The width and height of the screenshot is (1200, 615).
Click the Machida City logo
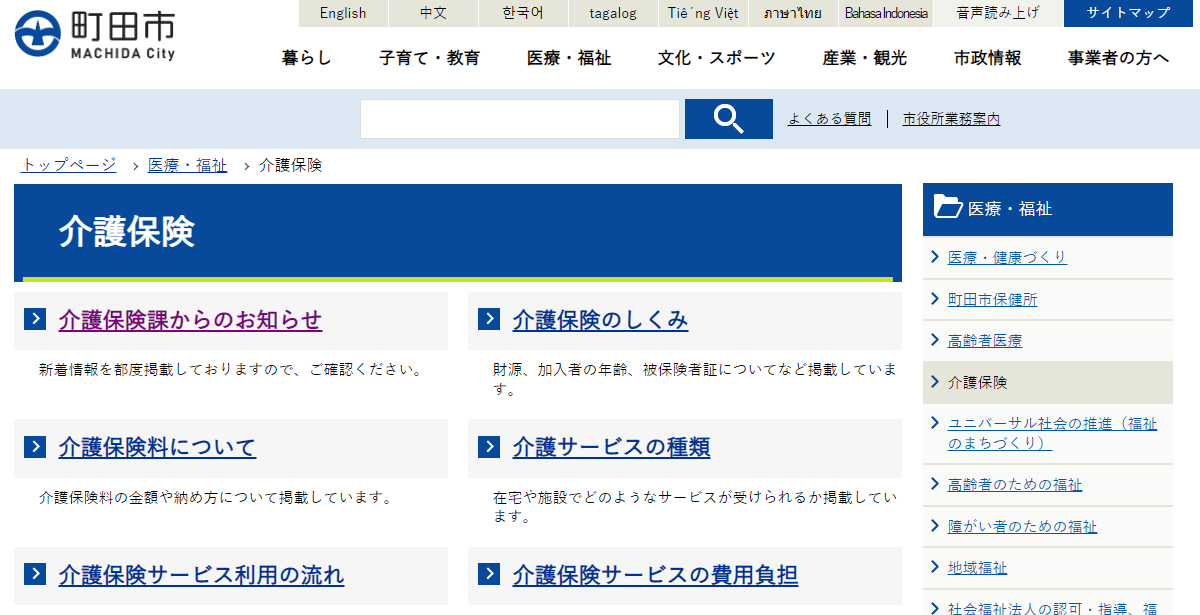coord(95,35)
